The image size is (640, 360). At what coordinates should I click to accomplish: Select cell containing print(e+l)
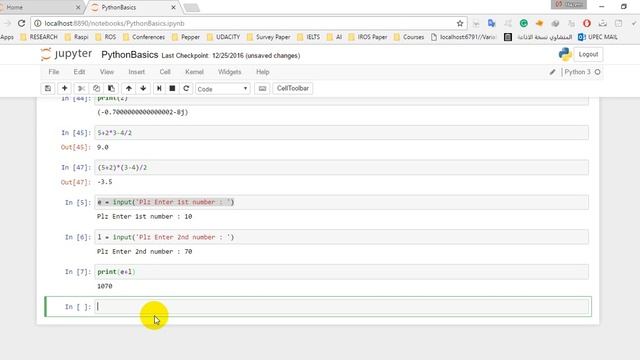pyautogui.click(x=342, y=272)
